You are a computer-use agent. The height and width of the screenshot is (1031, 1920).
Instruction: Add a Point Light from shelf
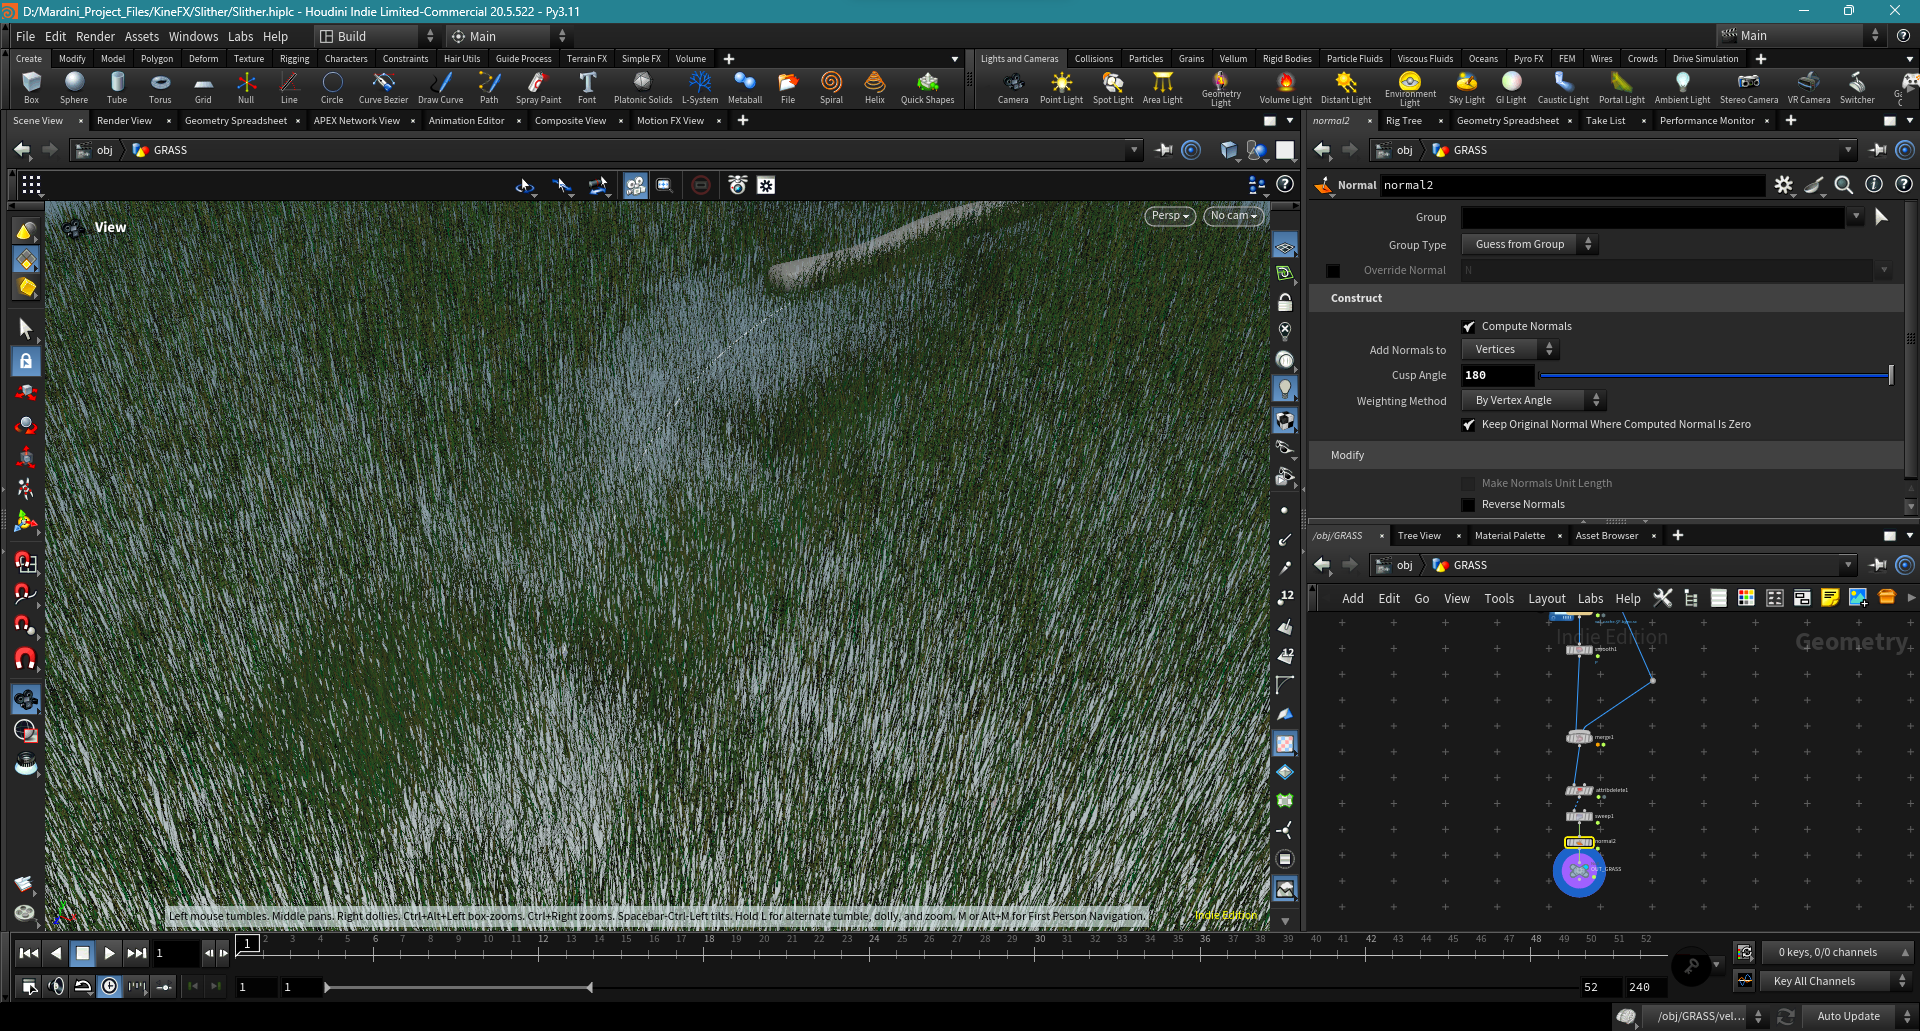[x=1061, y=87]
